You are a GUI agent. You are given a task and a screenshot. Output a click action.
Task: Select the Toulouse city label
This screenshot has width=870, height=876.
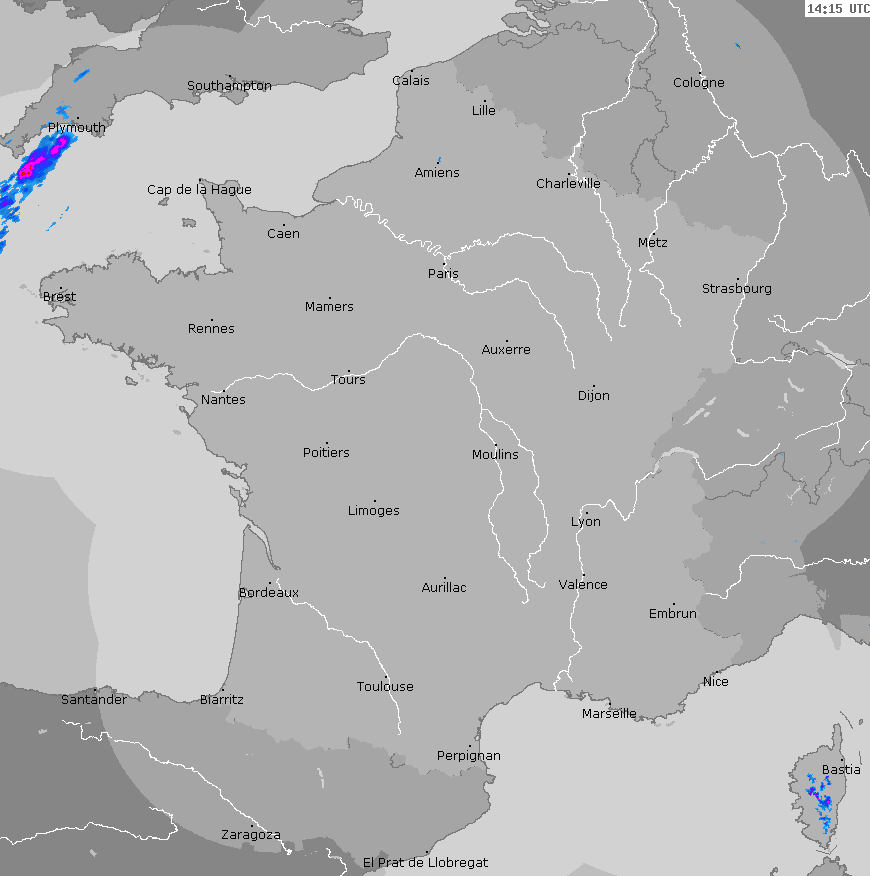[x=385, y=687]
